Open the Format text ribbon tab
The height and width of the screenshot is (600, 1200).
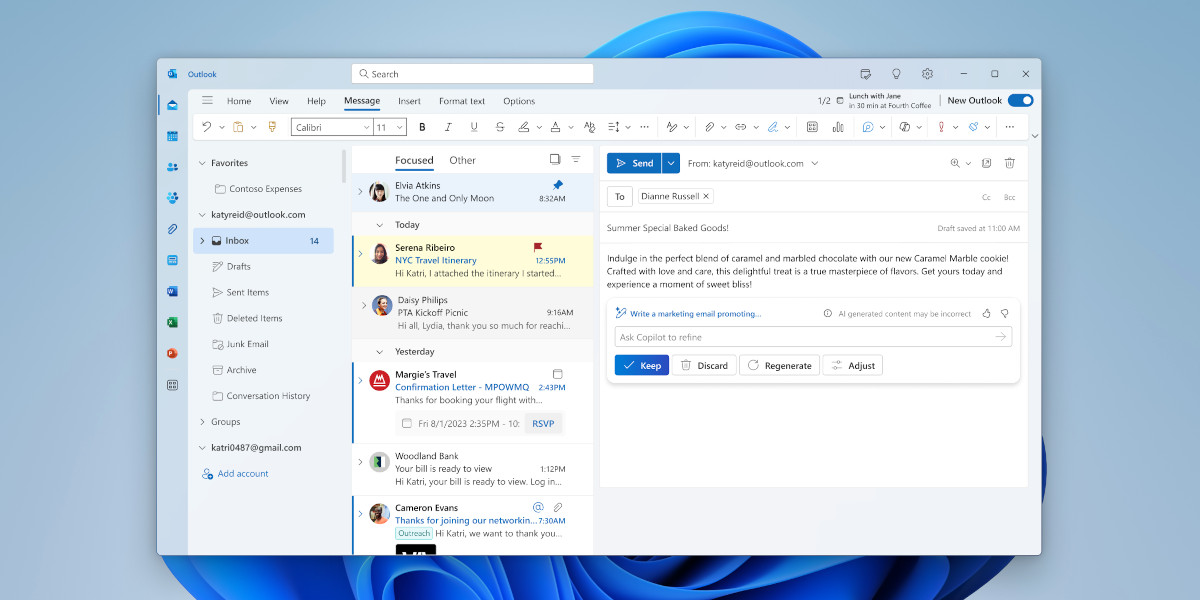coord(461,100)
